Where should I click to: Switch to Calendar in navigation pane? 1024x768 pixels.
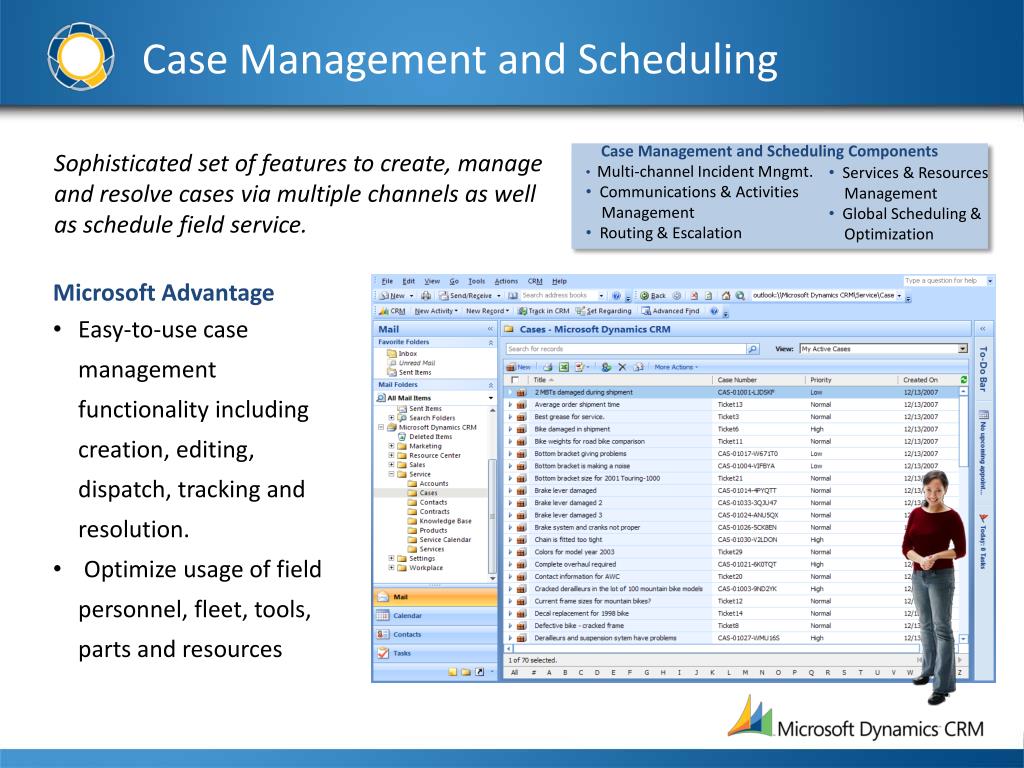pos(435,615)
